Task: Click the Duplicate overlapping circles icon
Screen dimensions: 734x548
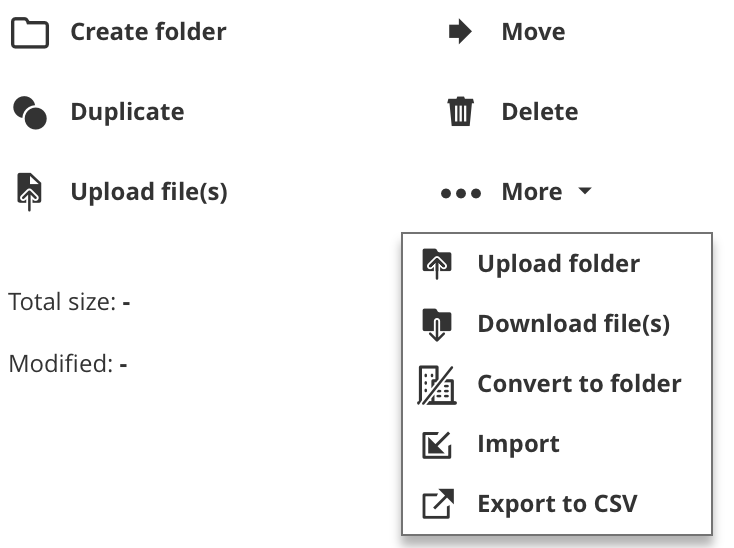Action: [30, 113]
